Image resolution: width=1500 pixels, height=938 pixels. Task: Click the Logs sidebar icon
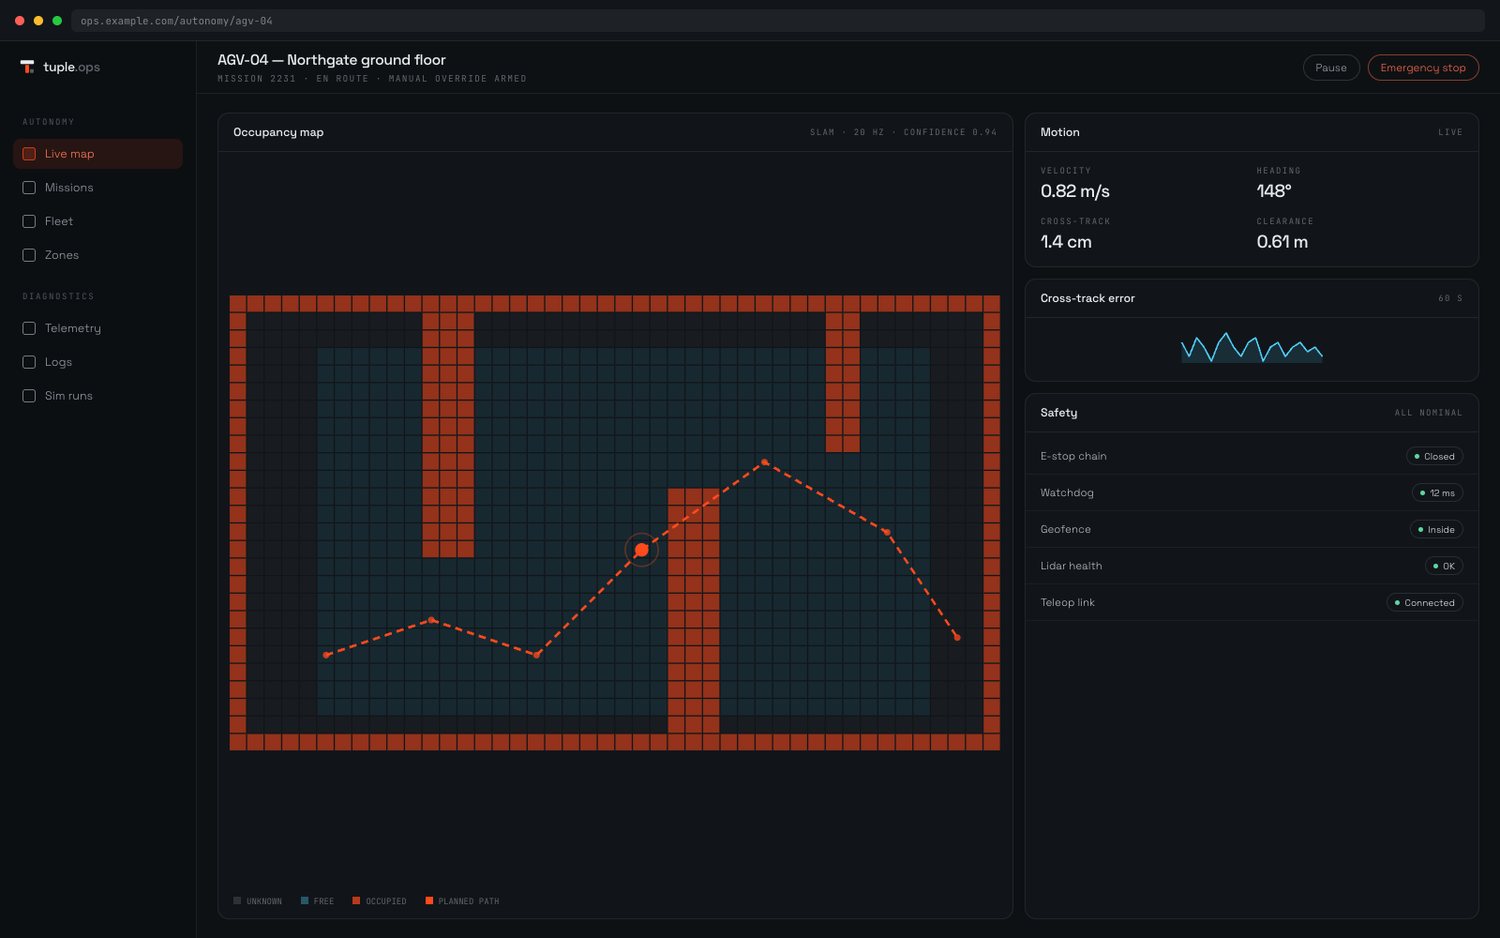pyautogui.click(x=29, y=362)
